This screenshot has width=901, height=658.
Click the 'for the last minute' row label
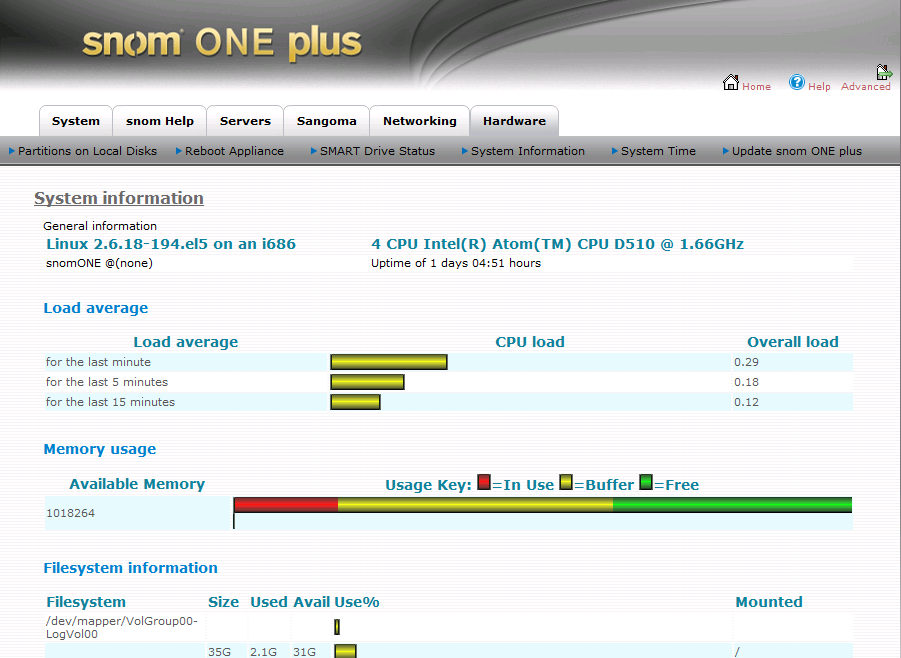98,362
